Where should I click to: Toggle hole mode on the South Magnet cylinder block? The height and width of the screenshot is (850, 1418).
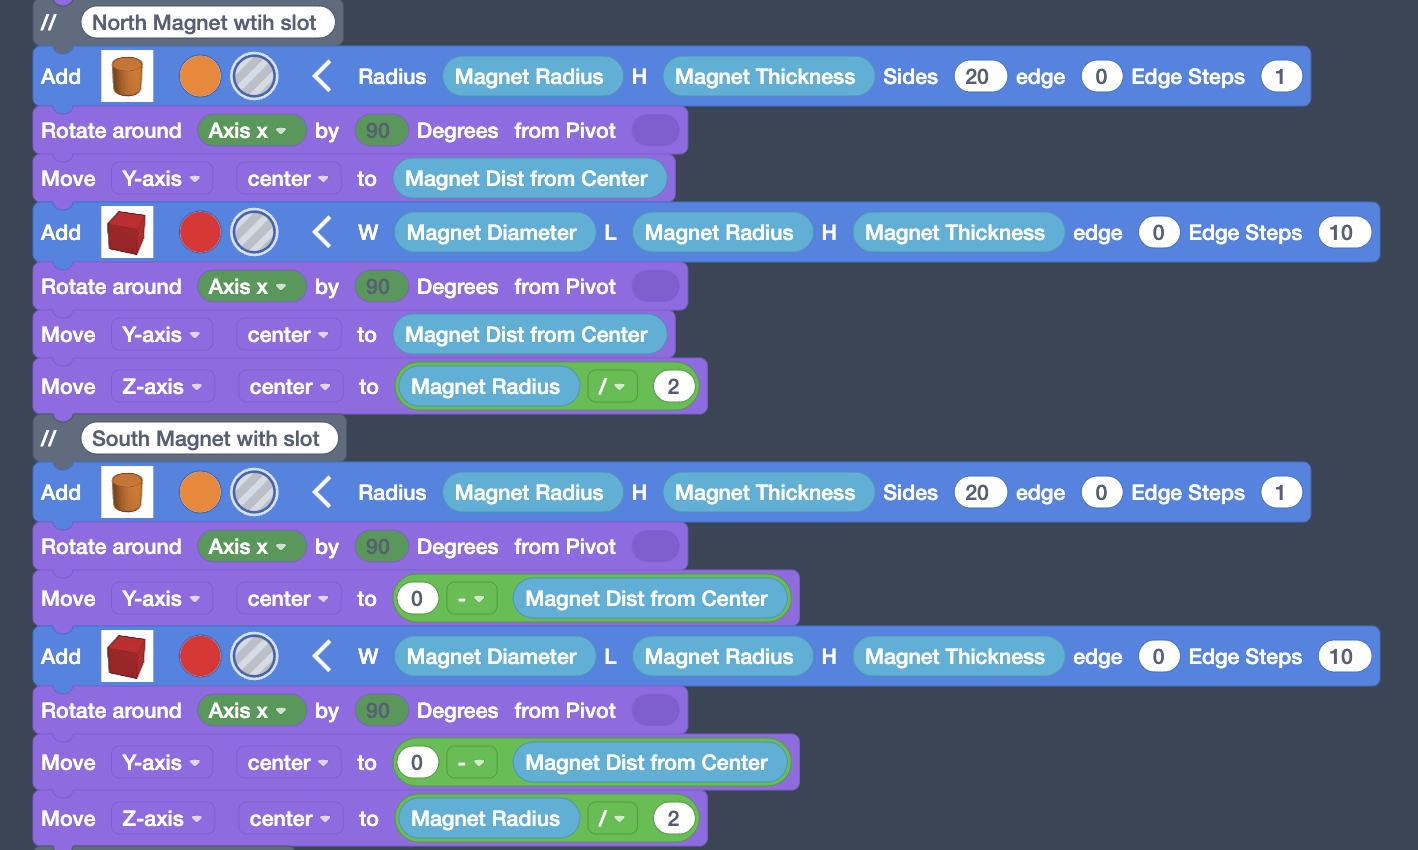click(x=254, y=492)
